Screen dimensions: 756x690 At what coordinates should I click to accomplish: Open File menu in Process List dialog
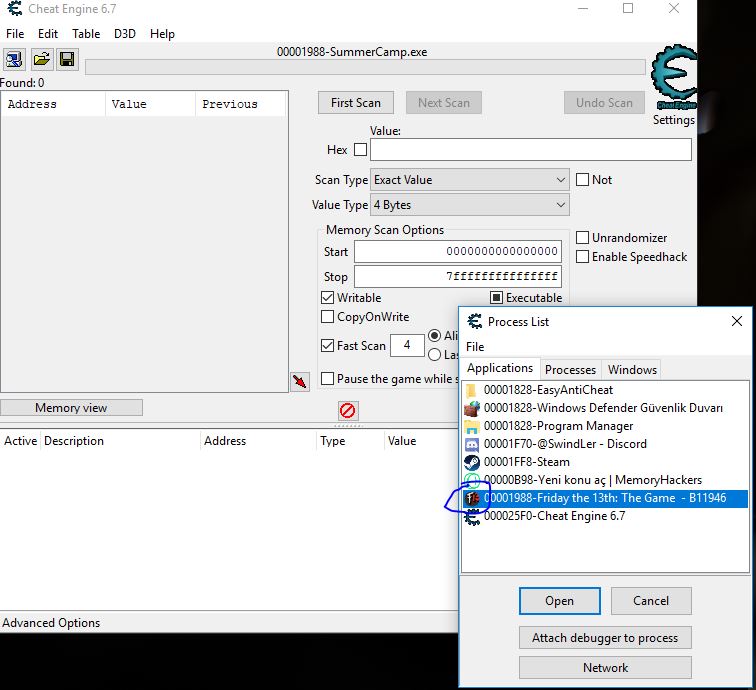[x=475, y=347]
